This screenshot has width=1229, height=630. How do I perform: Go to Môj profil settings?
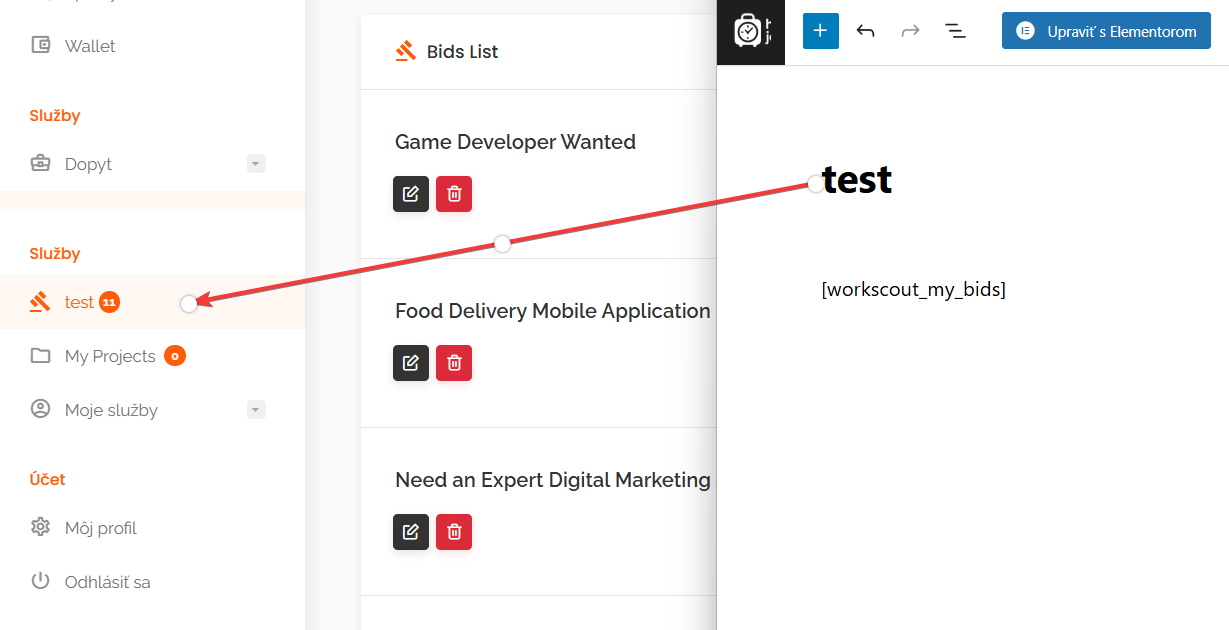[100, 528]
